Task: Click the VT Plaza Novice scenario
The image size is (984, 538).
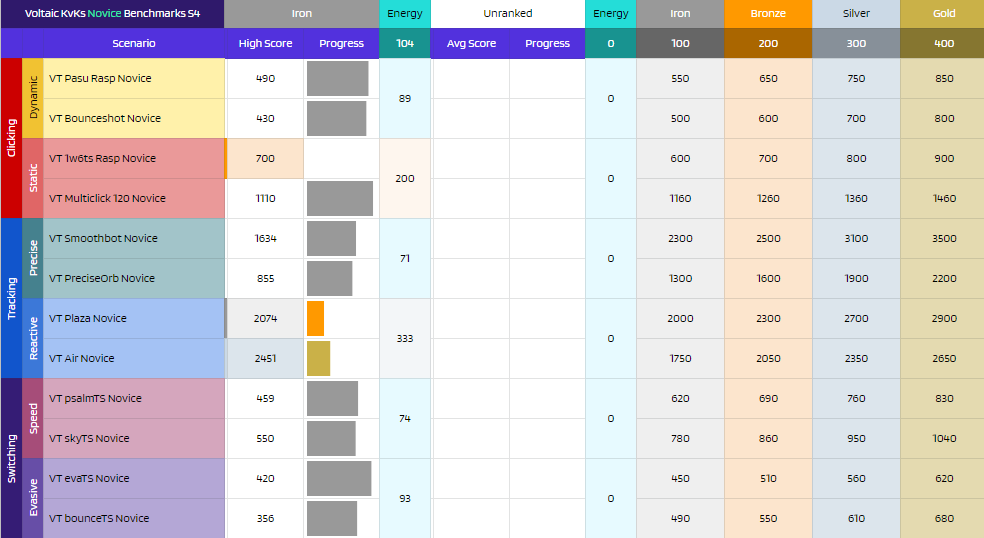Action: 134,318
